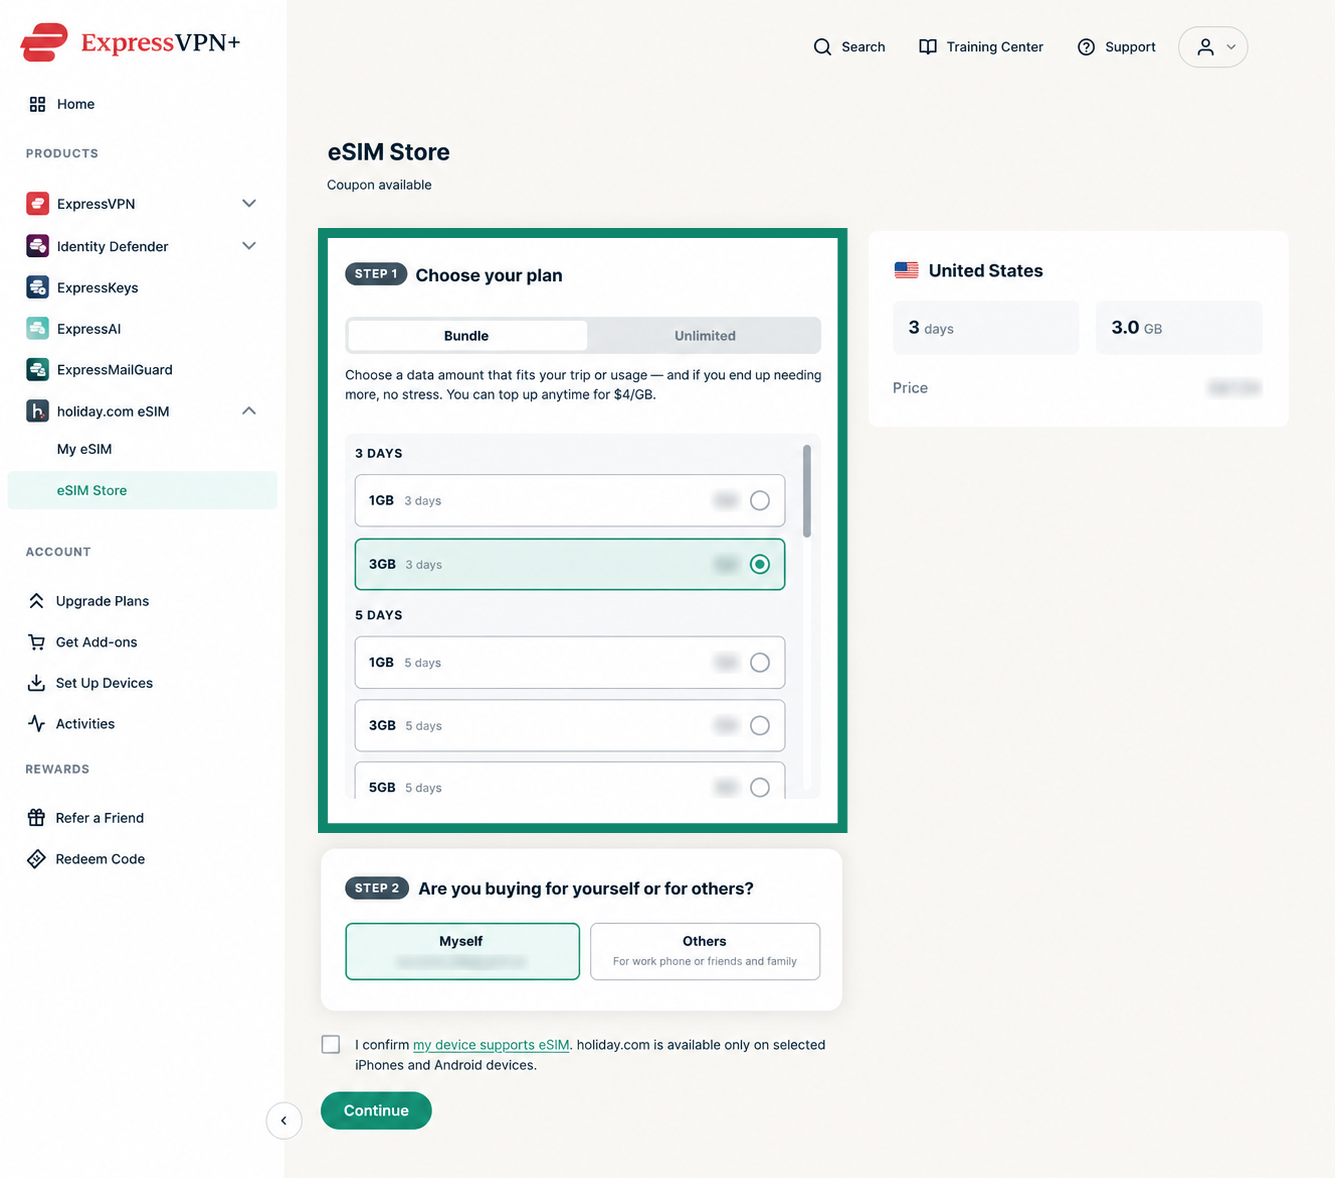Collapse the holiday.com eSIM submenu chevron
Image resolution: width=1335 pixels, height=1178 pixels.
click(249, 411)
